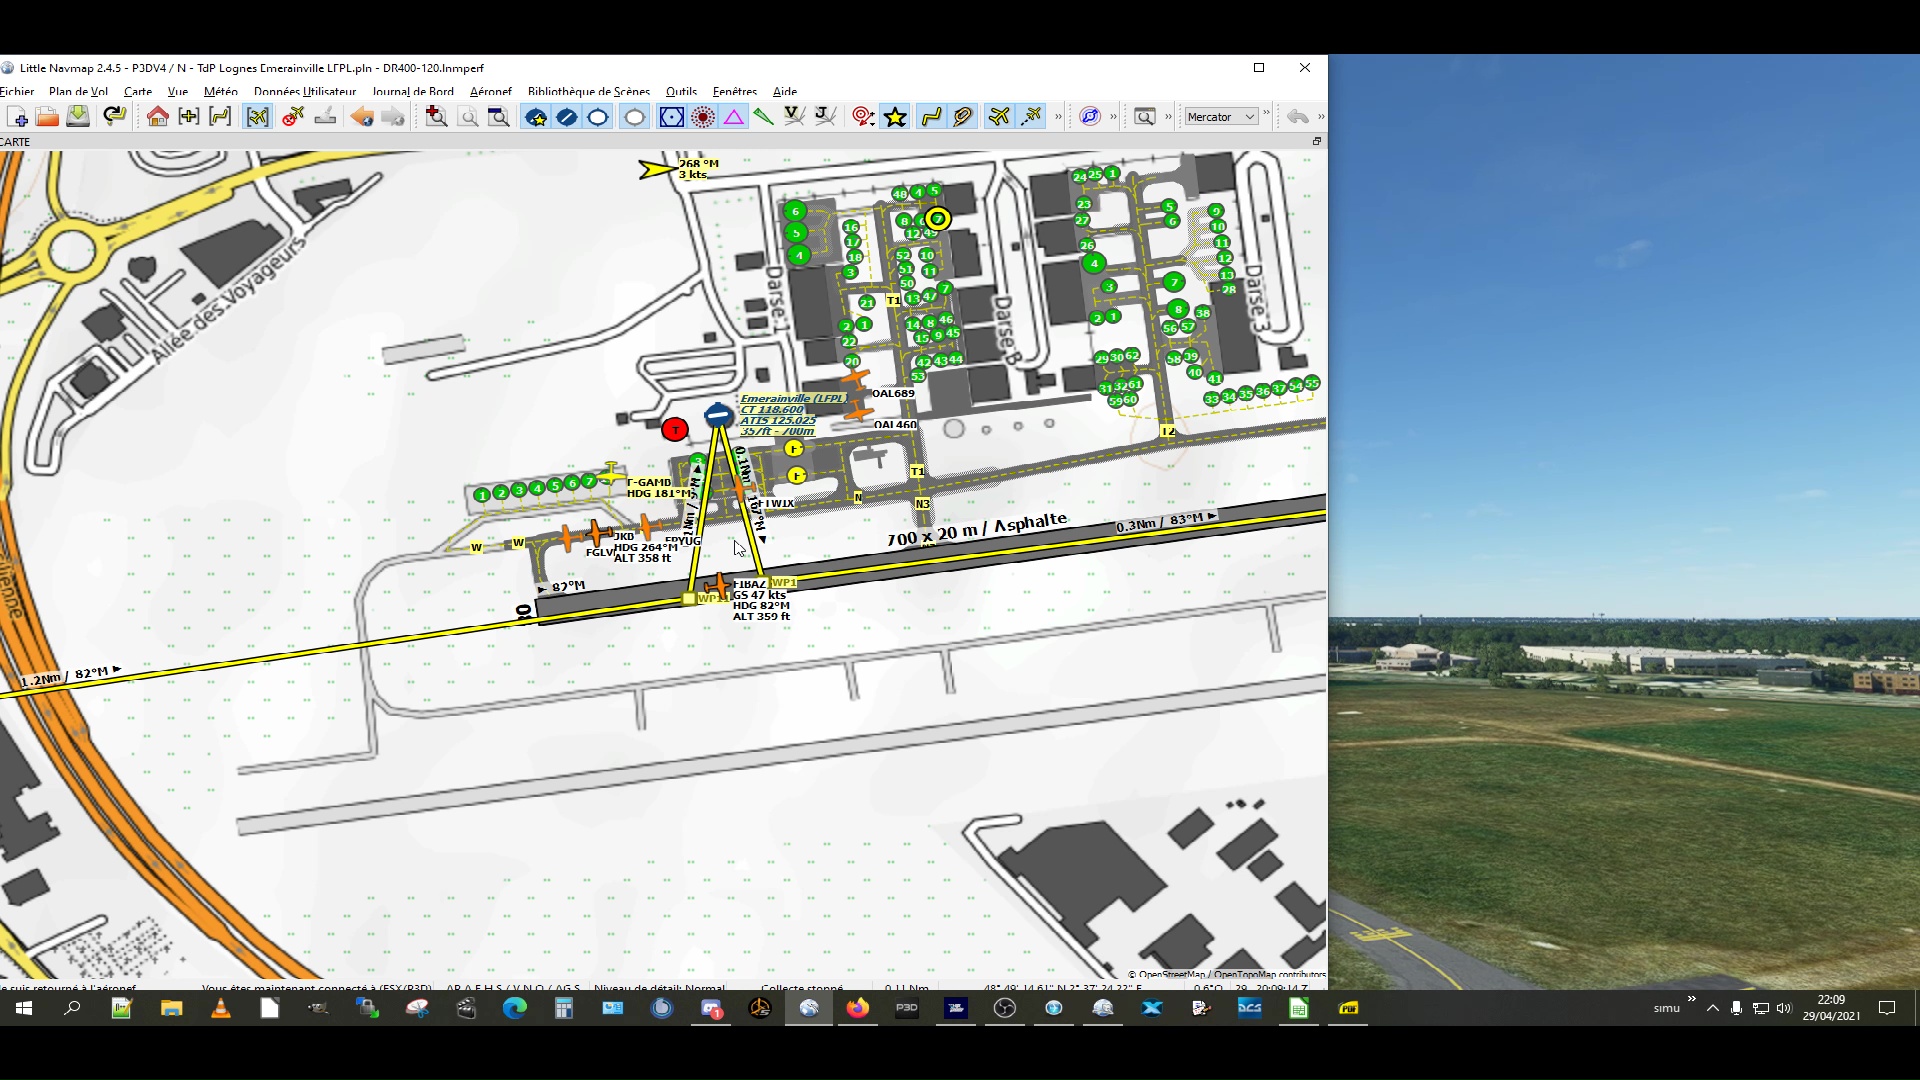The image size is (1920, 1080).
Task: Toggle the magenta triangle waypoints button
Action: 734,117
